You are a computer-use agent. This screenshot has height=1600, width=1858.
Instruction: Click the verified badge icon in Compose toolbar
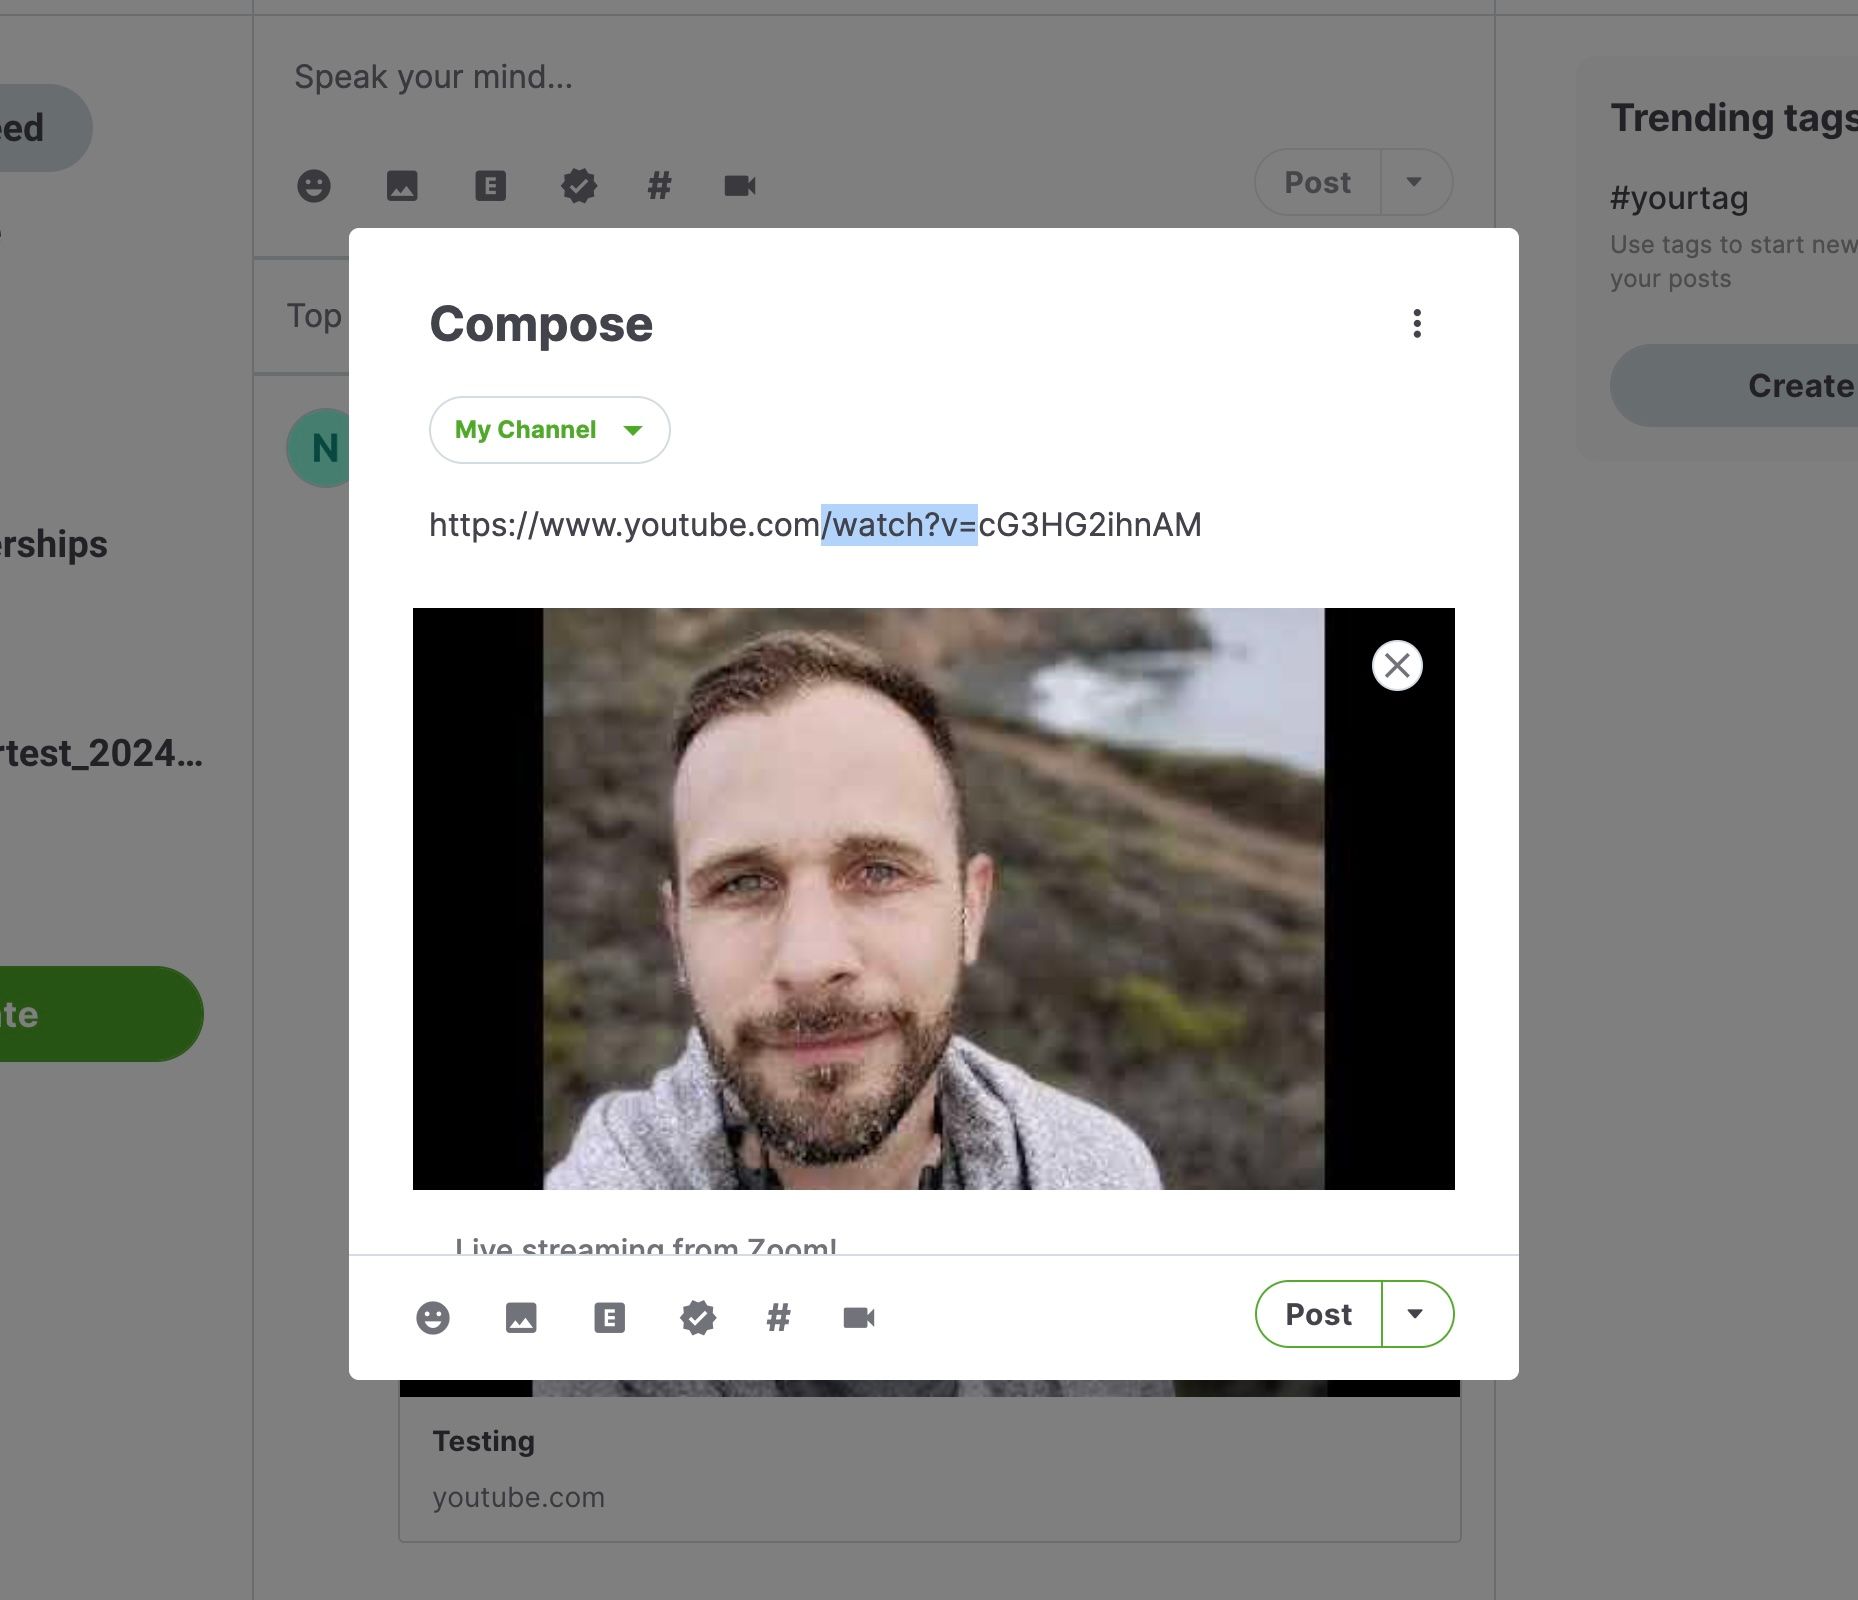(698, 1317)
